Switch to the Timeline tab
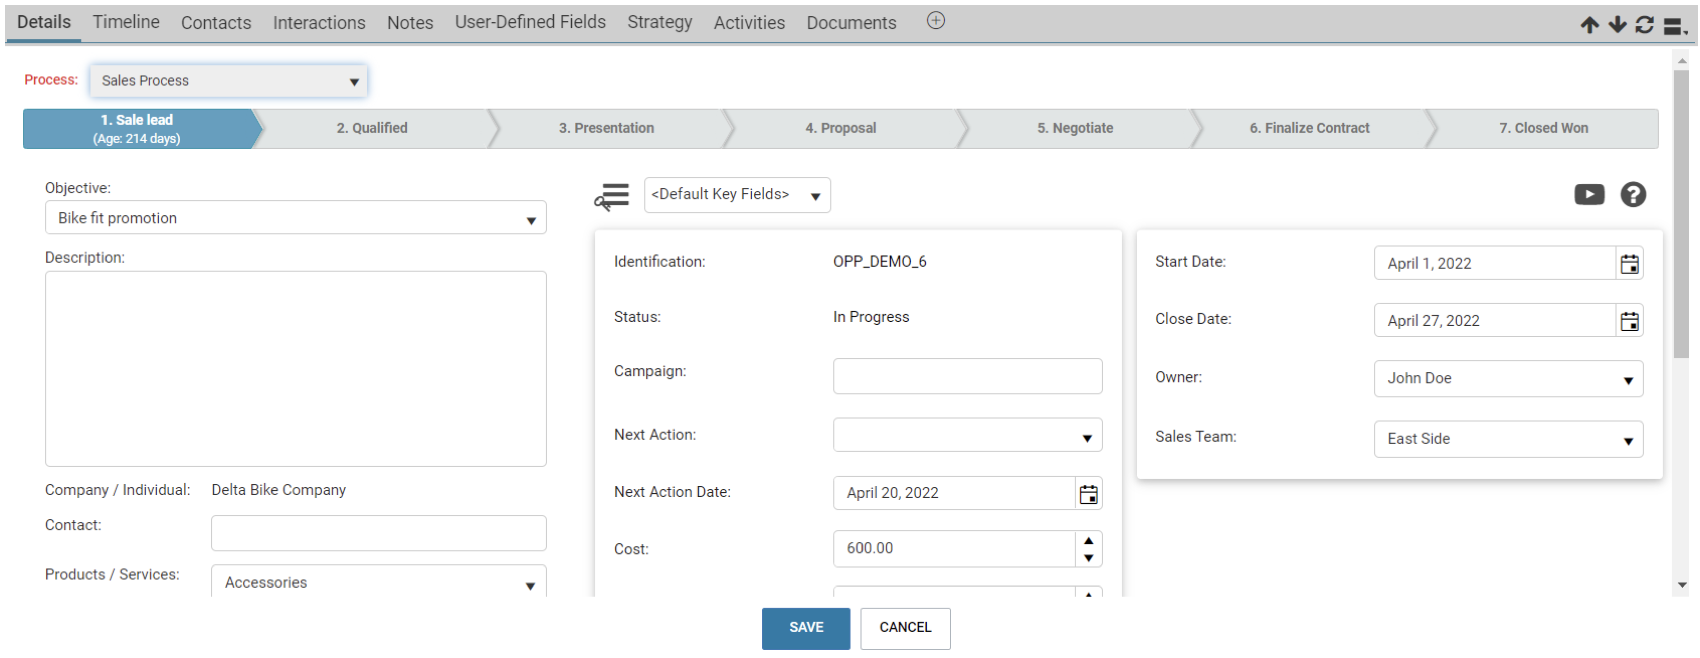Image resolution: width=1700 pixels, height=658 pixels. pos(126,22)
